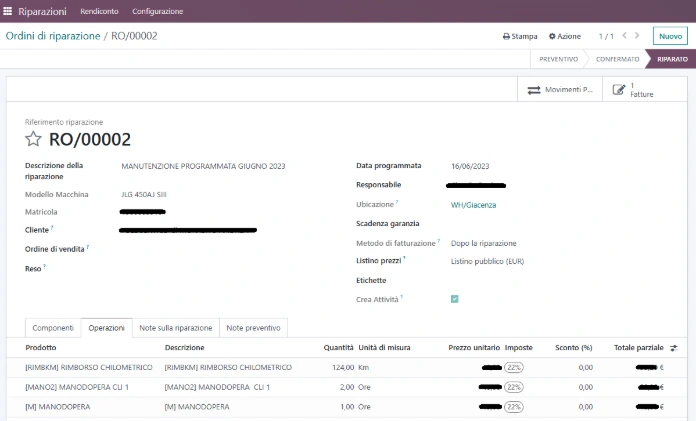696x421 pixels.
Task: Click the Listino pubblico (EUR) value
Action: point(487,261)
